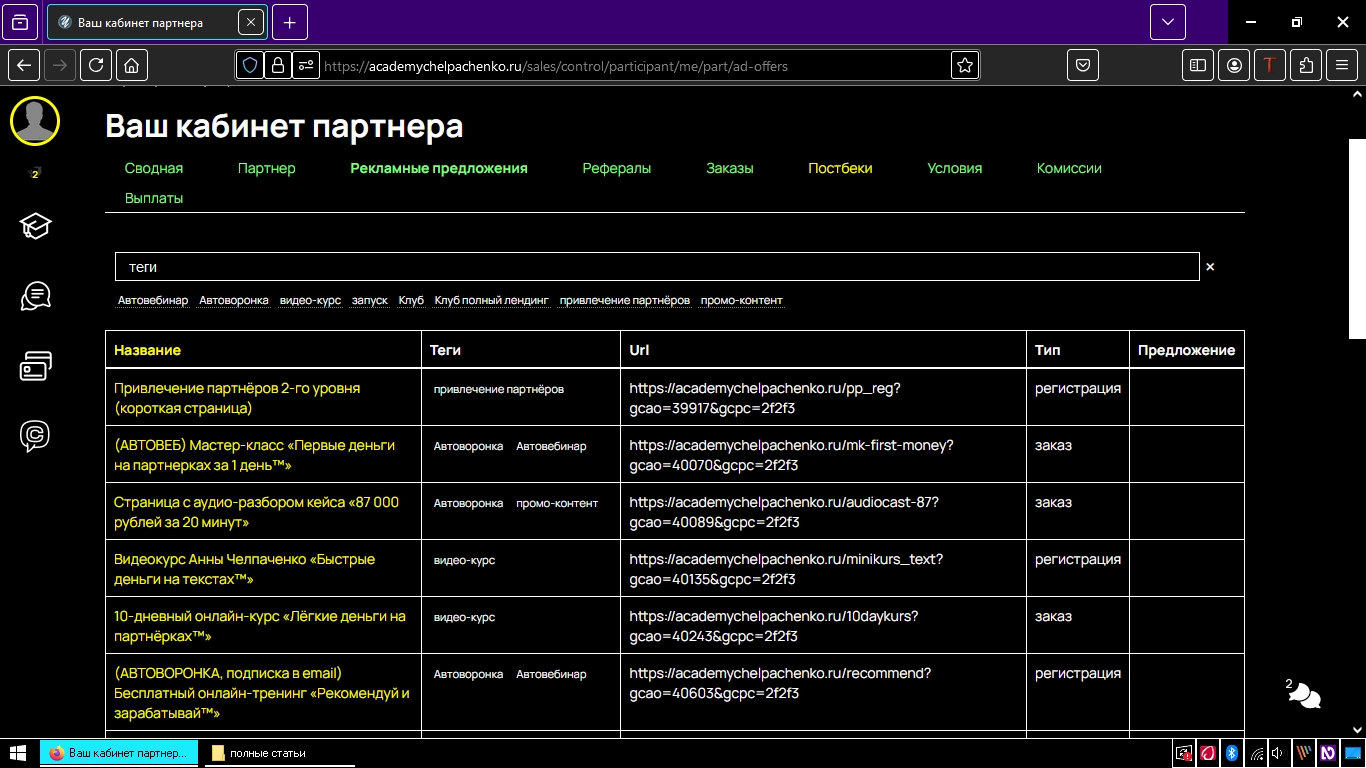Toggle the browser sidebar panel

click(1197, 65)
